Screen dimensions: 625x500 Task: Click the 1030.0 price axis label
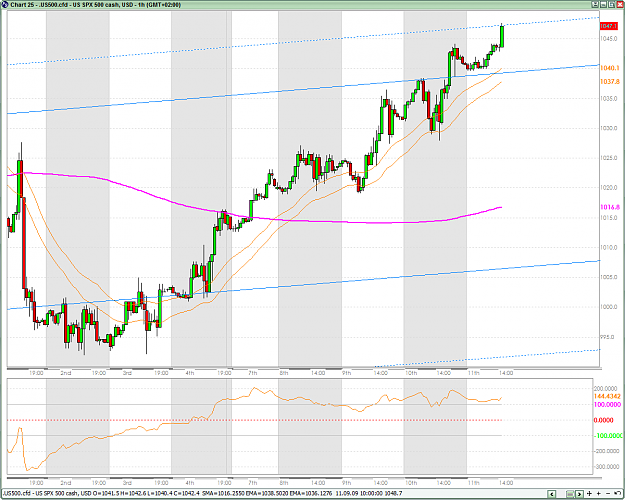click(x=609, y=128)
